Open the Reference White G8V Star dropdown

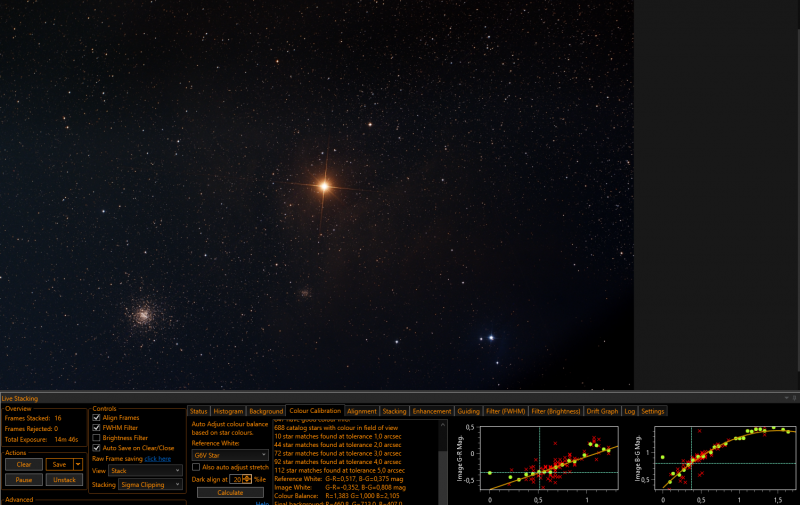click(230, 455)
